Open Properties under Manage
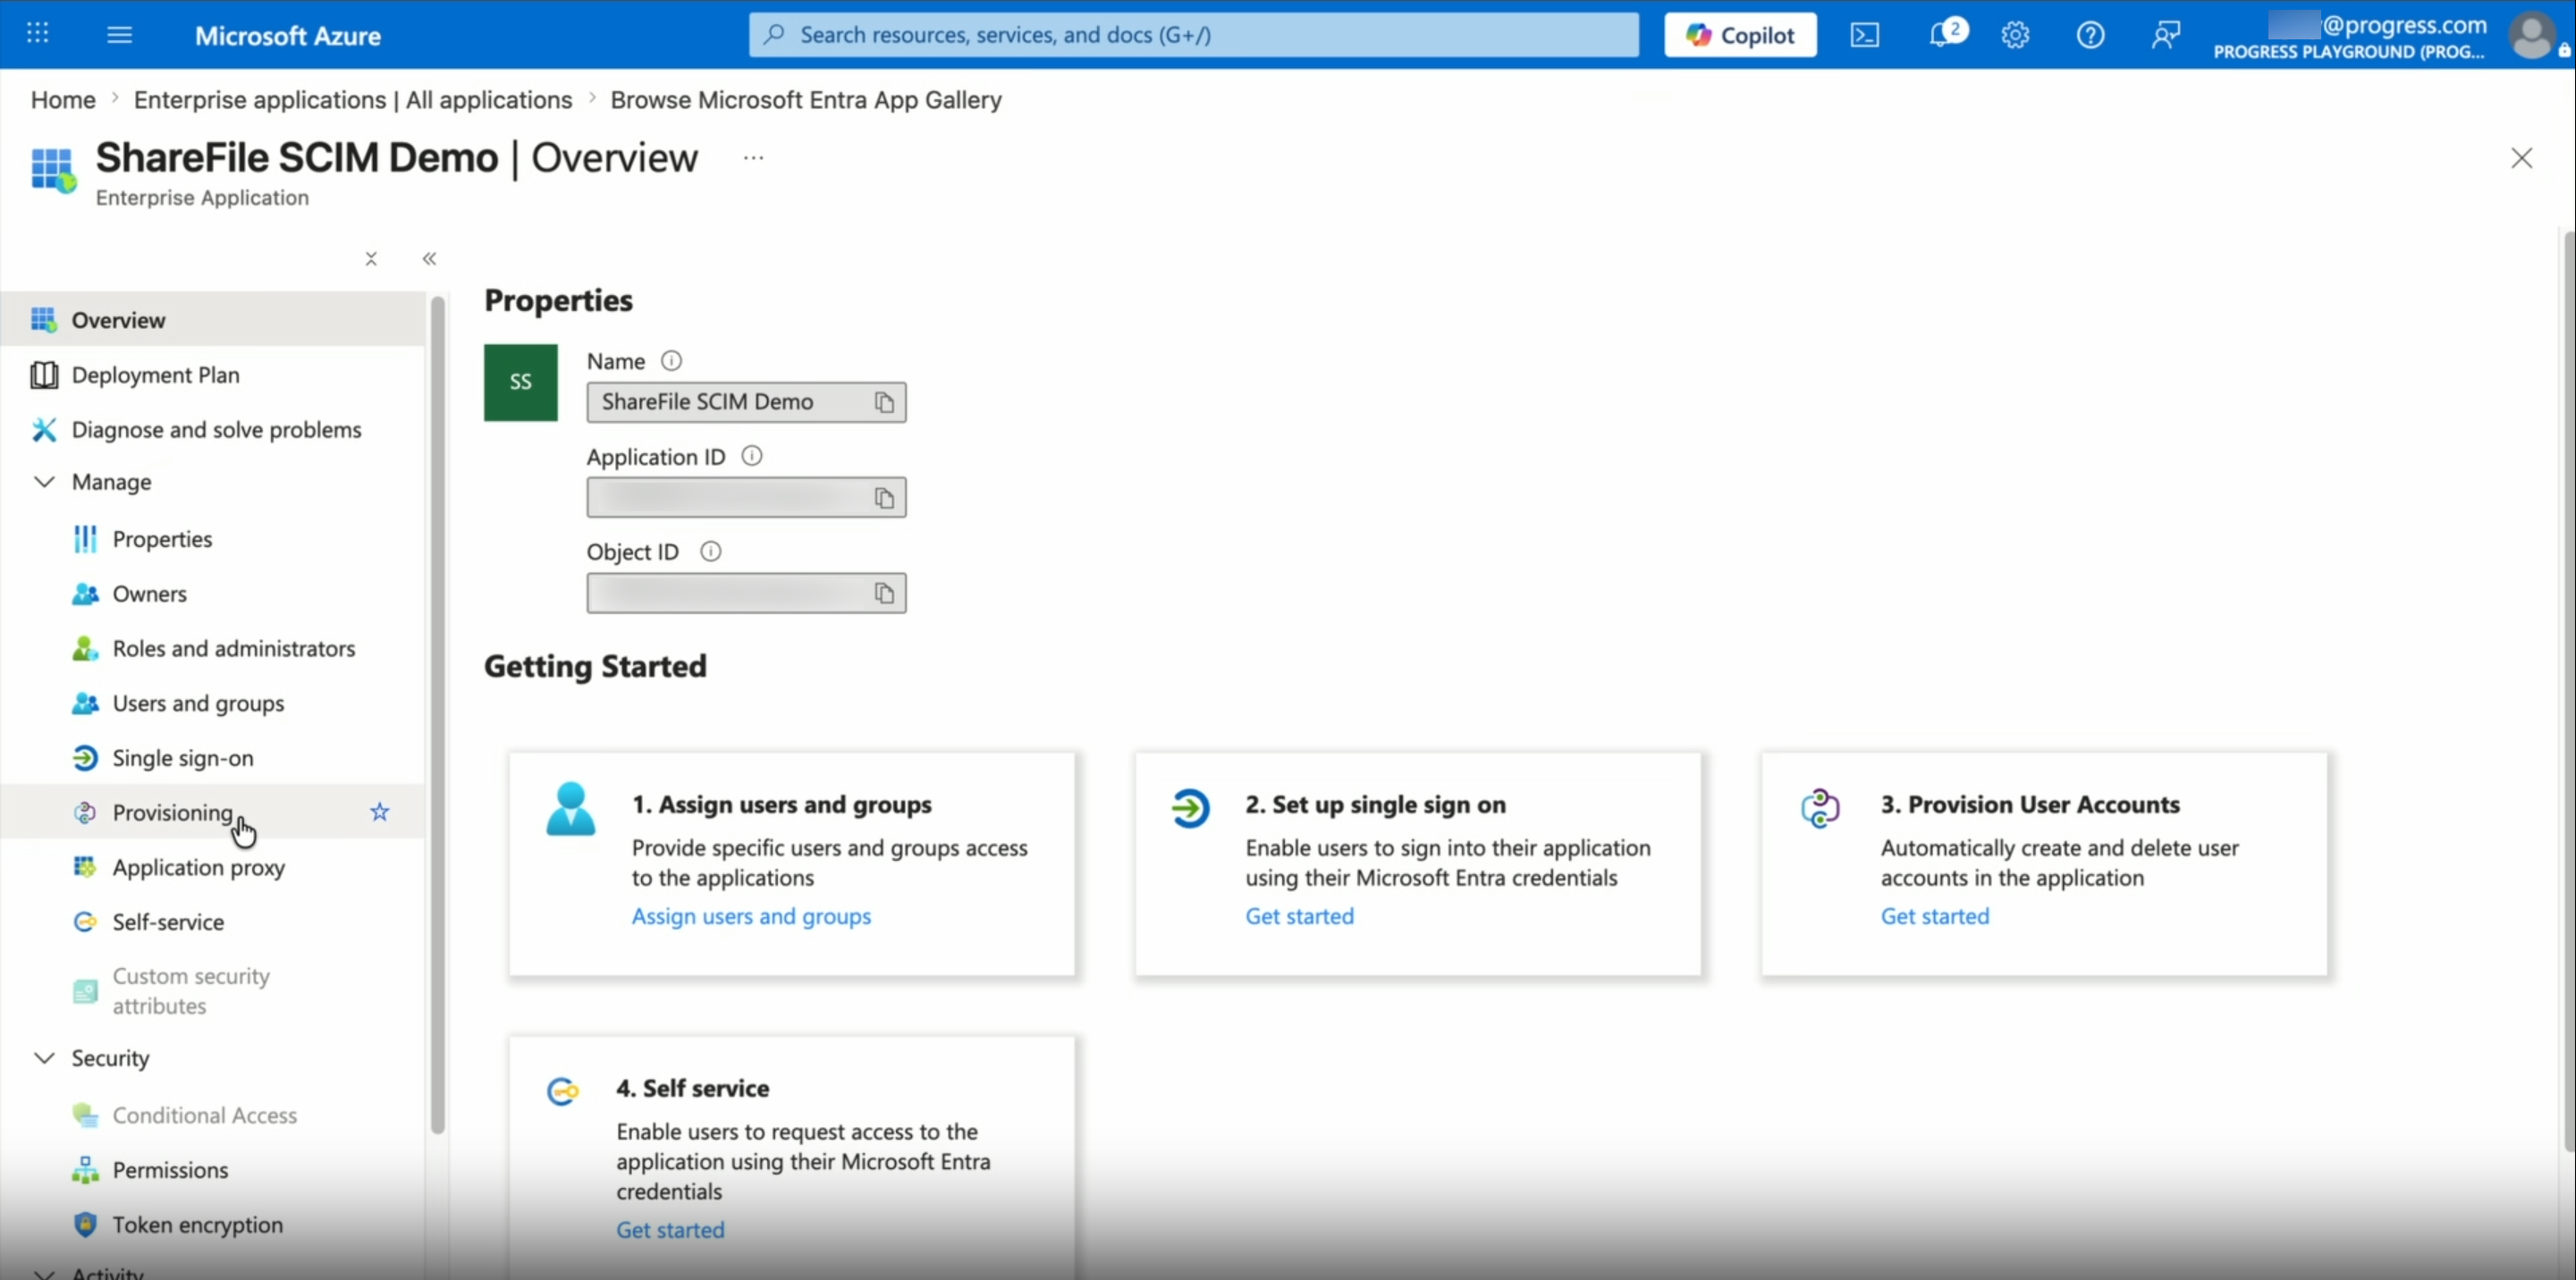2576x1280 pixels. pyautogui.click(x=212, y=539)
